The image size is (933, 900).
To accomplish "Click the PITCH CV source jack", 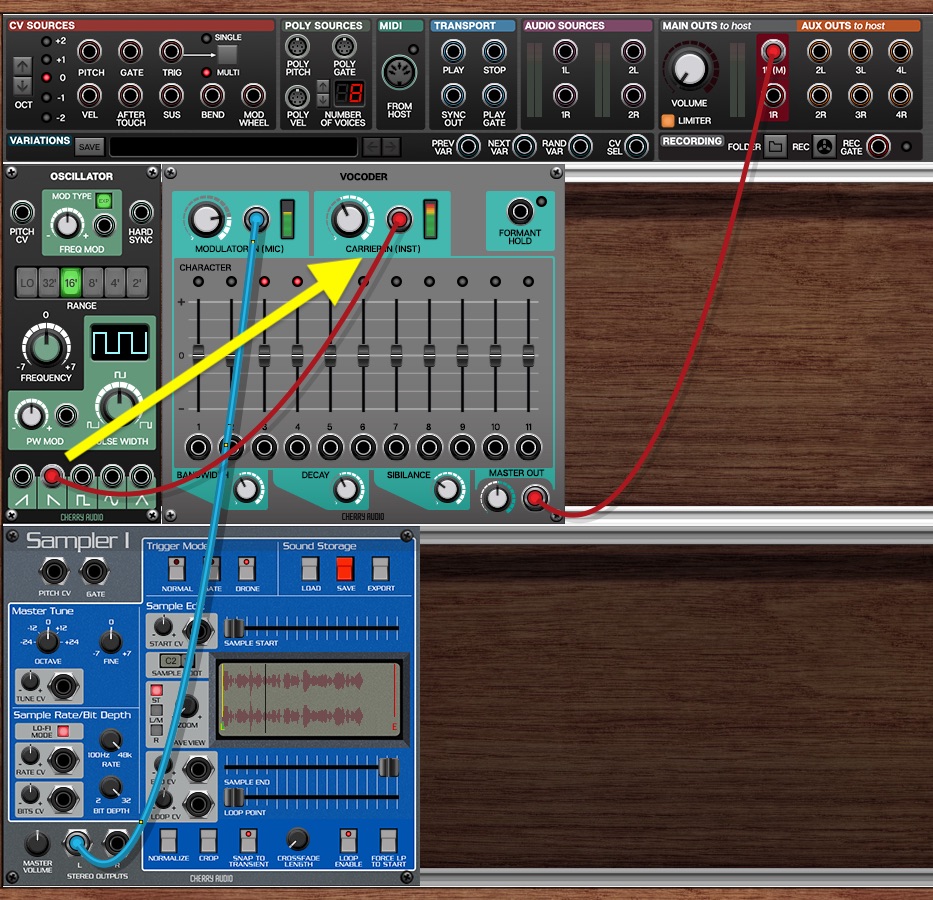I will click(x=90, y=52).
